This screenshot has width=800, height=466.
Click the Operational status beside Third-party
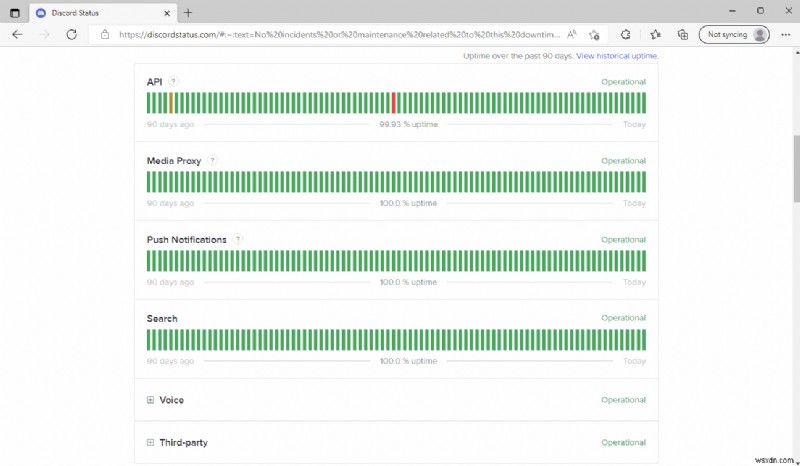(x=623, y=443)
